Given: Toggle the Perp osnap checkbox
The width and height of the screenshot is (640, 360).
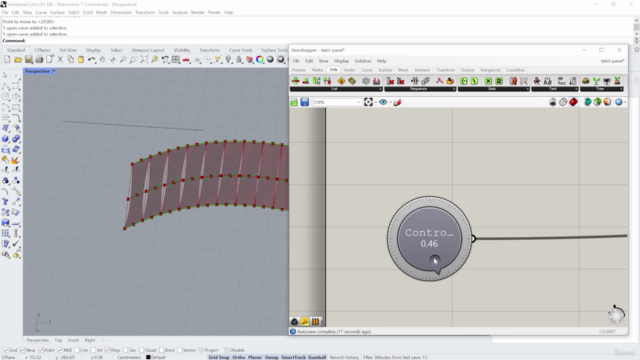Looking at the screenshot, I should tap(107, 350).
